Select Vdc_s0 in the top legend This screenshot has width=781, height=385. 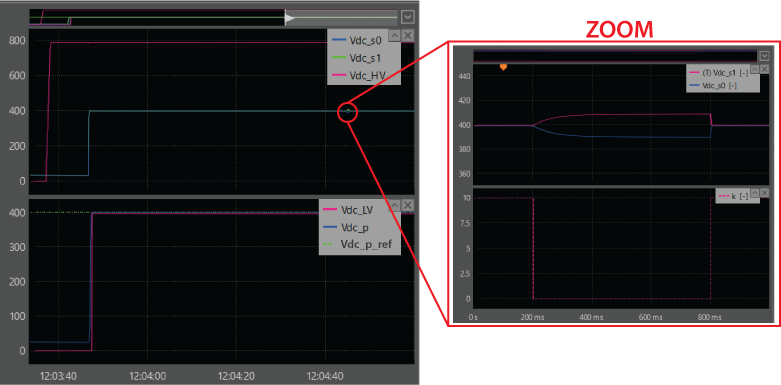coord(364,40)
